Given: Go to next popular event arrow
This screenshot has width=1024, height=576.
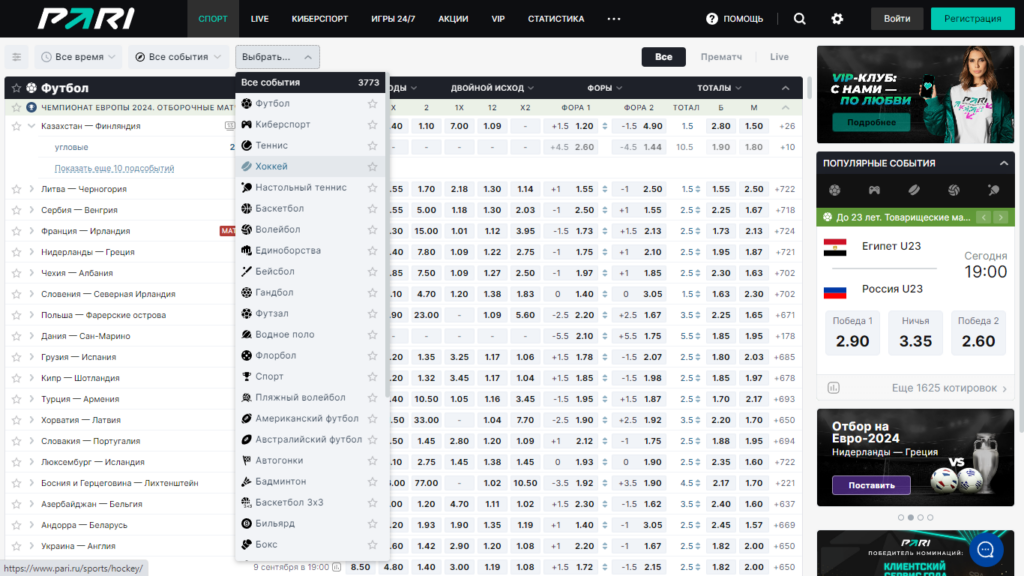Looking at the screenshot, I should [1000, 217].
